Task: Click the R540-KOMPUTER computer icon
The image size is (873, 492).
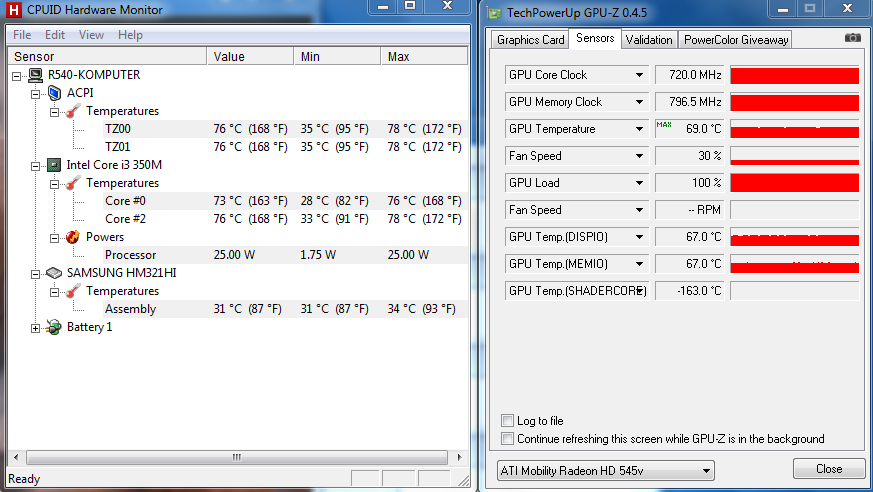Action: click(36, 75)
